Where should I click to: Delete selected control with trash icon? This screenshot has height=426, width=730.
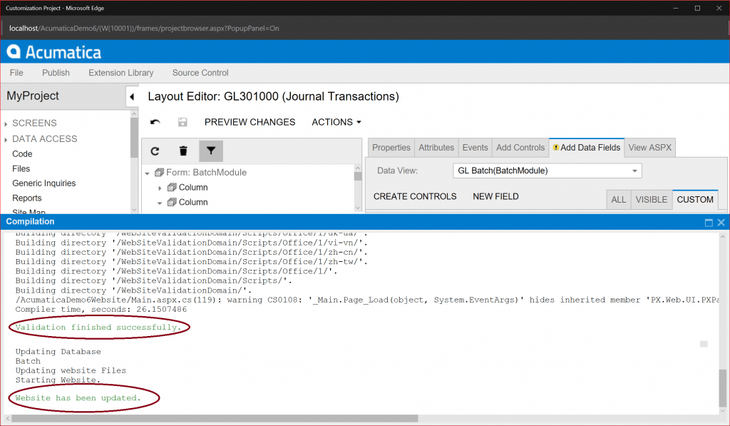pos(183,151)
